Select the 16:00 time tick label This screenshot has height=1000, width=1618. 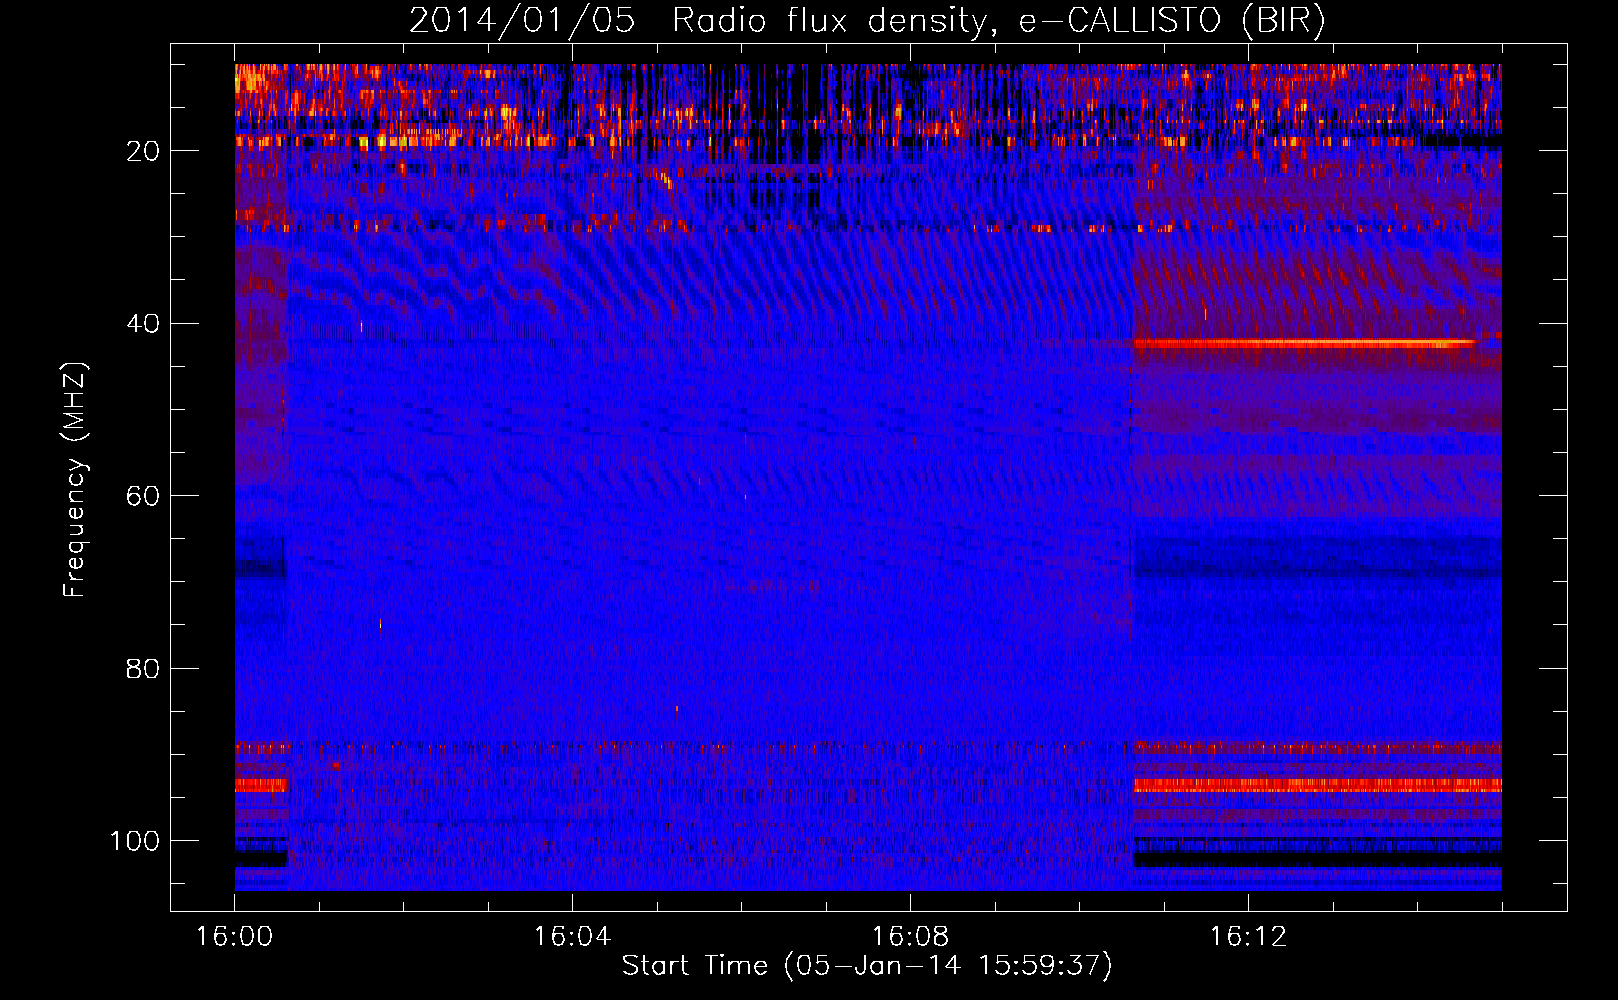coord(235,936)
